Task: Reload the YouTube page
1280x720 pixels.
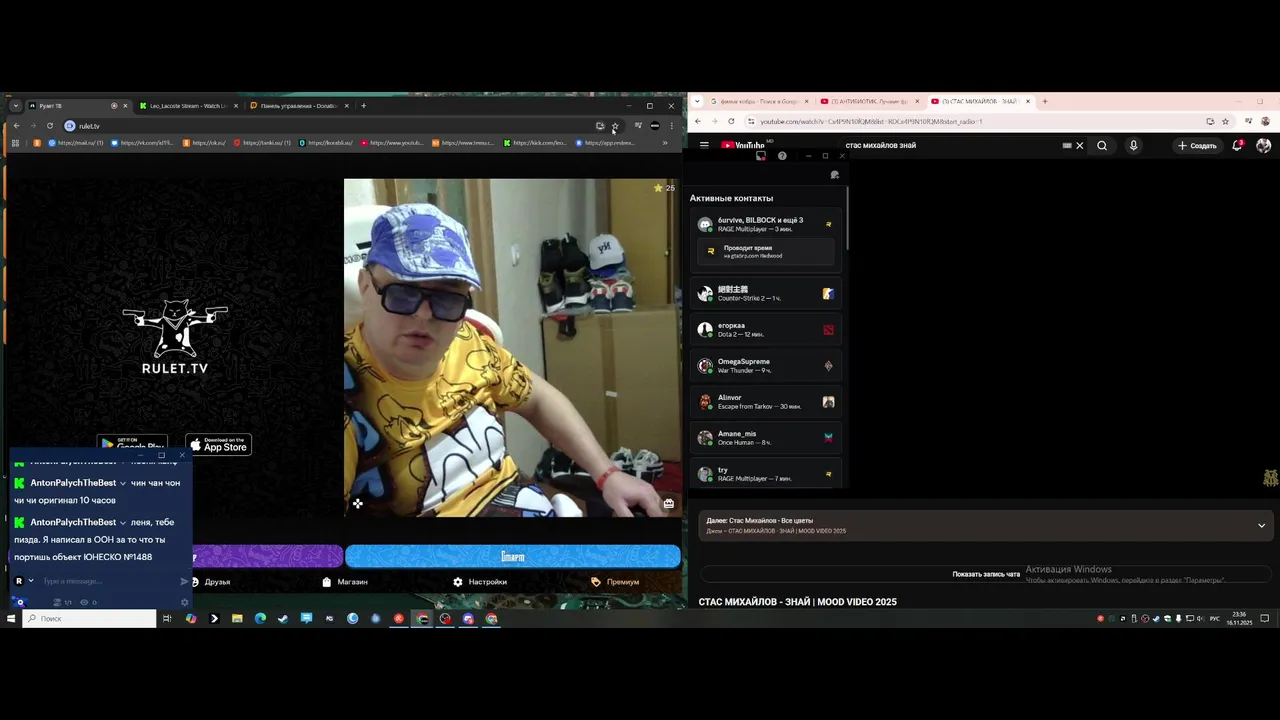Action: pyautogui.click(x=731, y=122)
